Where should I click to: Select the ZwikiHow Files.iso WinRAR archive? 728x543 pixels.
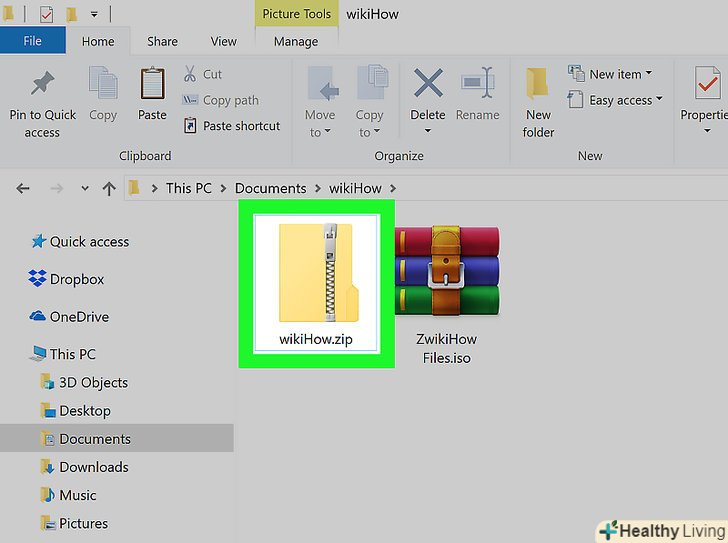(x=447, y=295)
